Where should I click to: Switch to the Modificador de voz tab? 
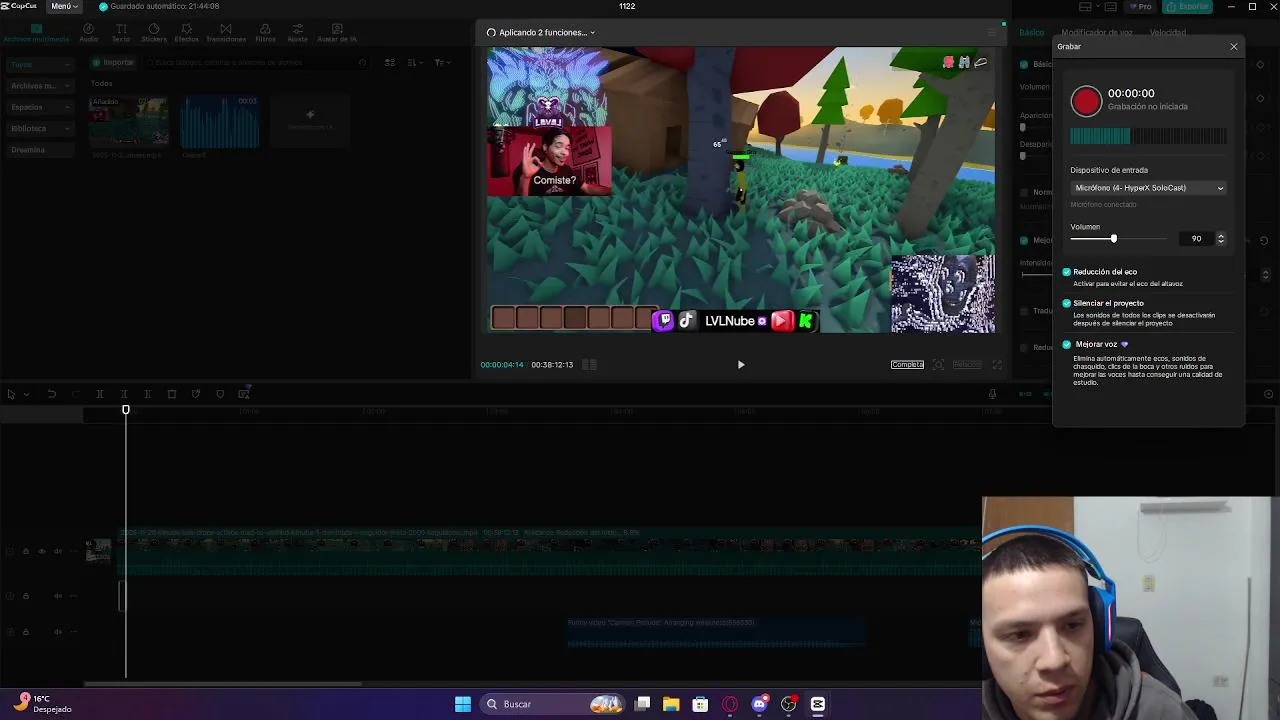1096,33
